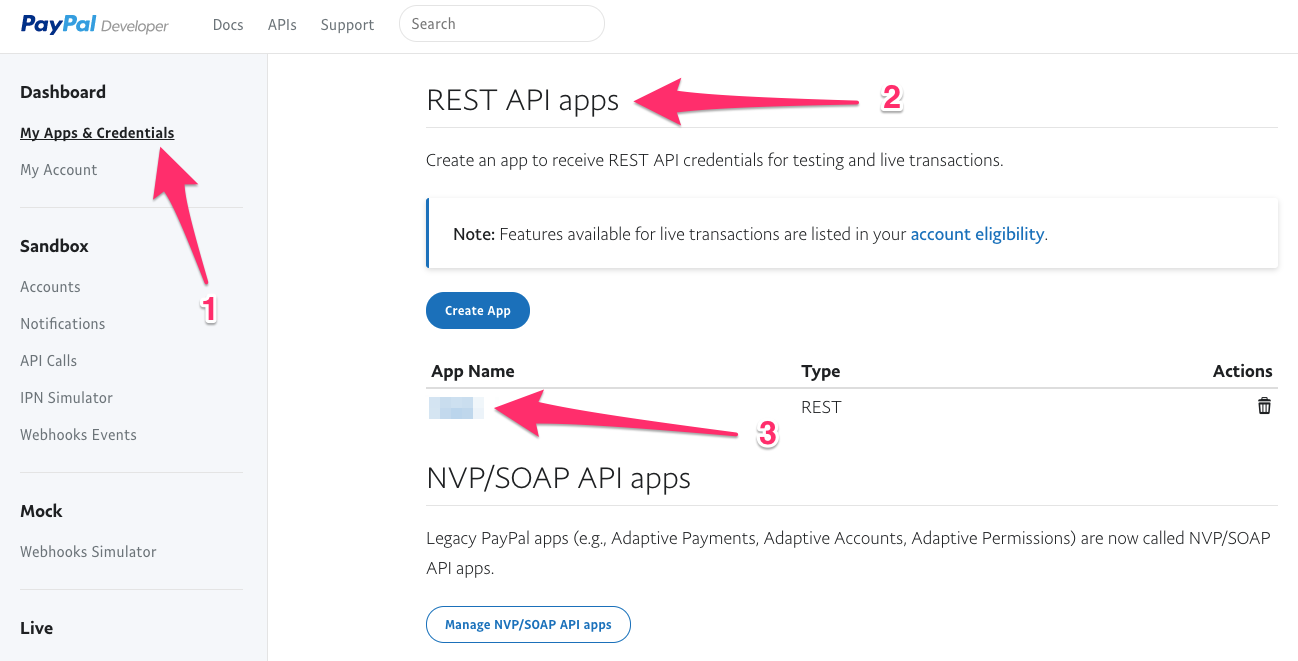Image resolution: width=1298 pixels, height=661 pixels.
Task: Delete the REST app using trash icon
Action: coord(1264,406)
